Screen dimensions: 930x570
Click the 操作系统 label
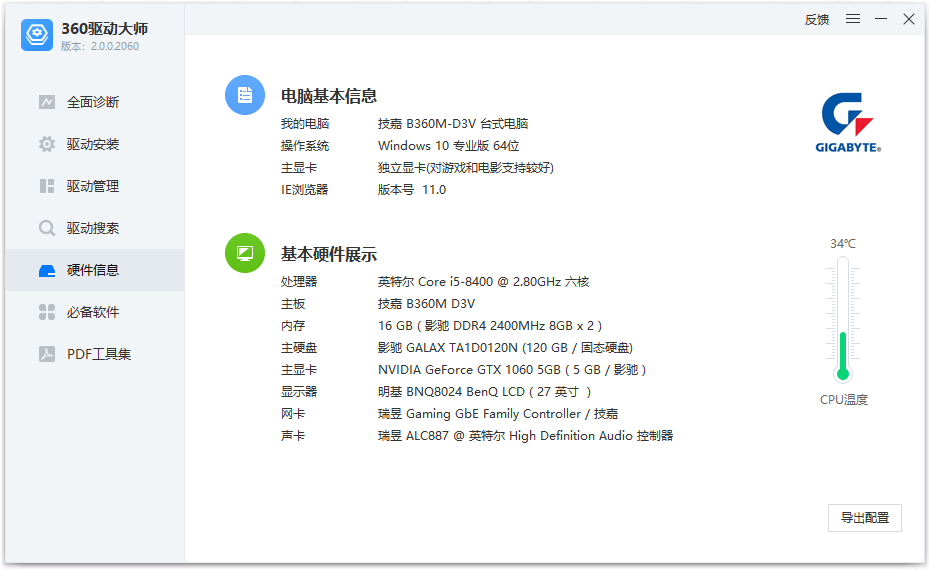[305, 146]
